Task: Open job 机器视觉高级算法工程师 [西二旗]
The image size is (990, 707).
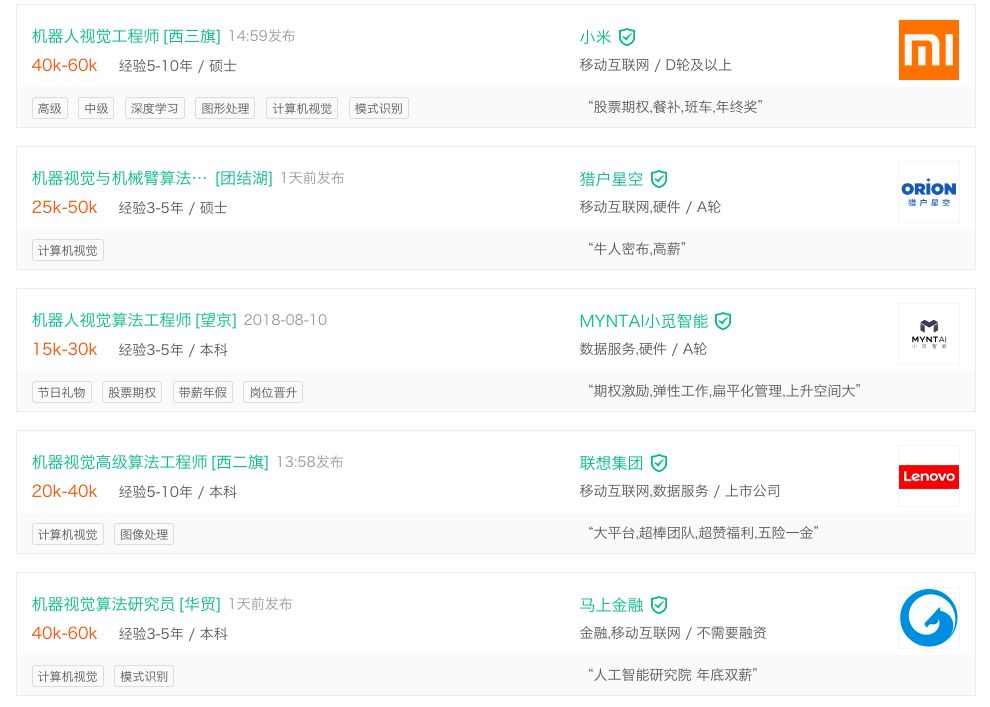Action: (x=150, y=462)
